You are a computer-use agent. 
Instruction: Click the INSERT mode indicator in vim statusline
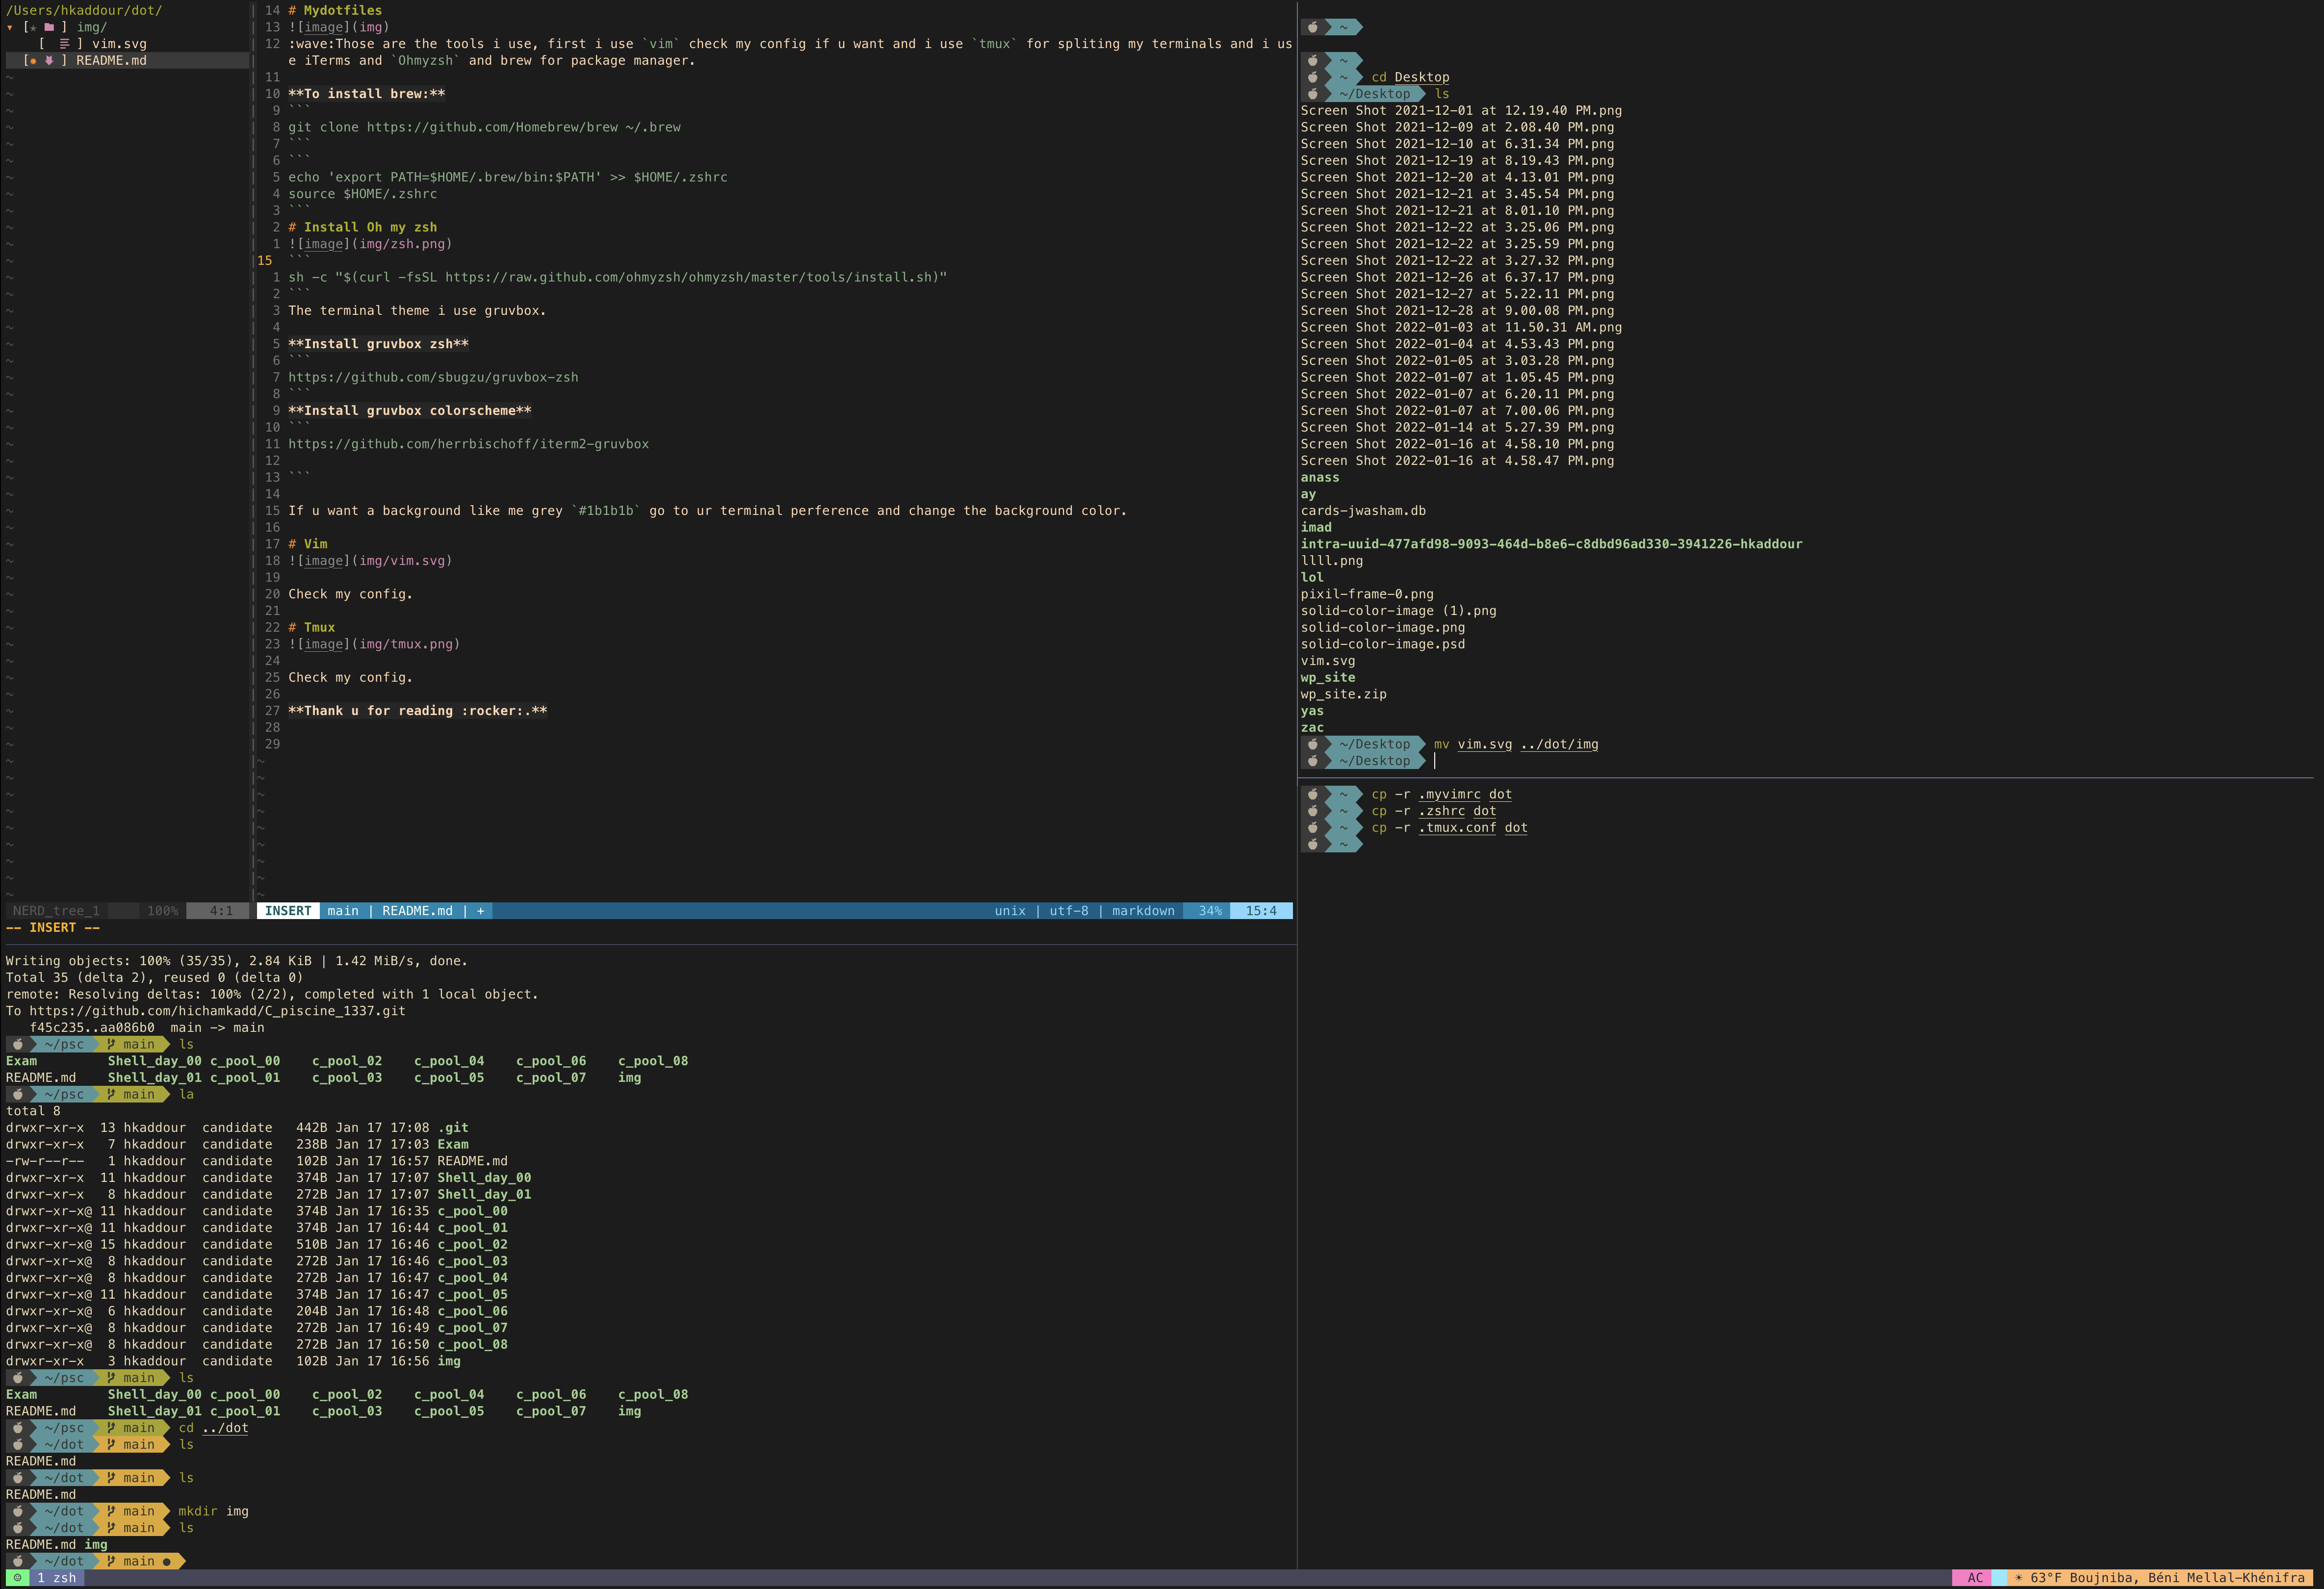point(288,911)
